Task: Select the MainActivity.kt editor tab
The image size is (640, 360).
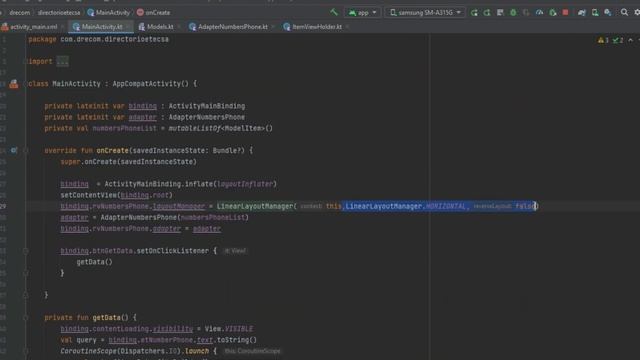Action: point(102,27)
